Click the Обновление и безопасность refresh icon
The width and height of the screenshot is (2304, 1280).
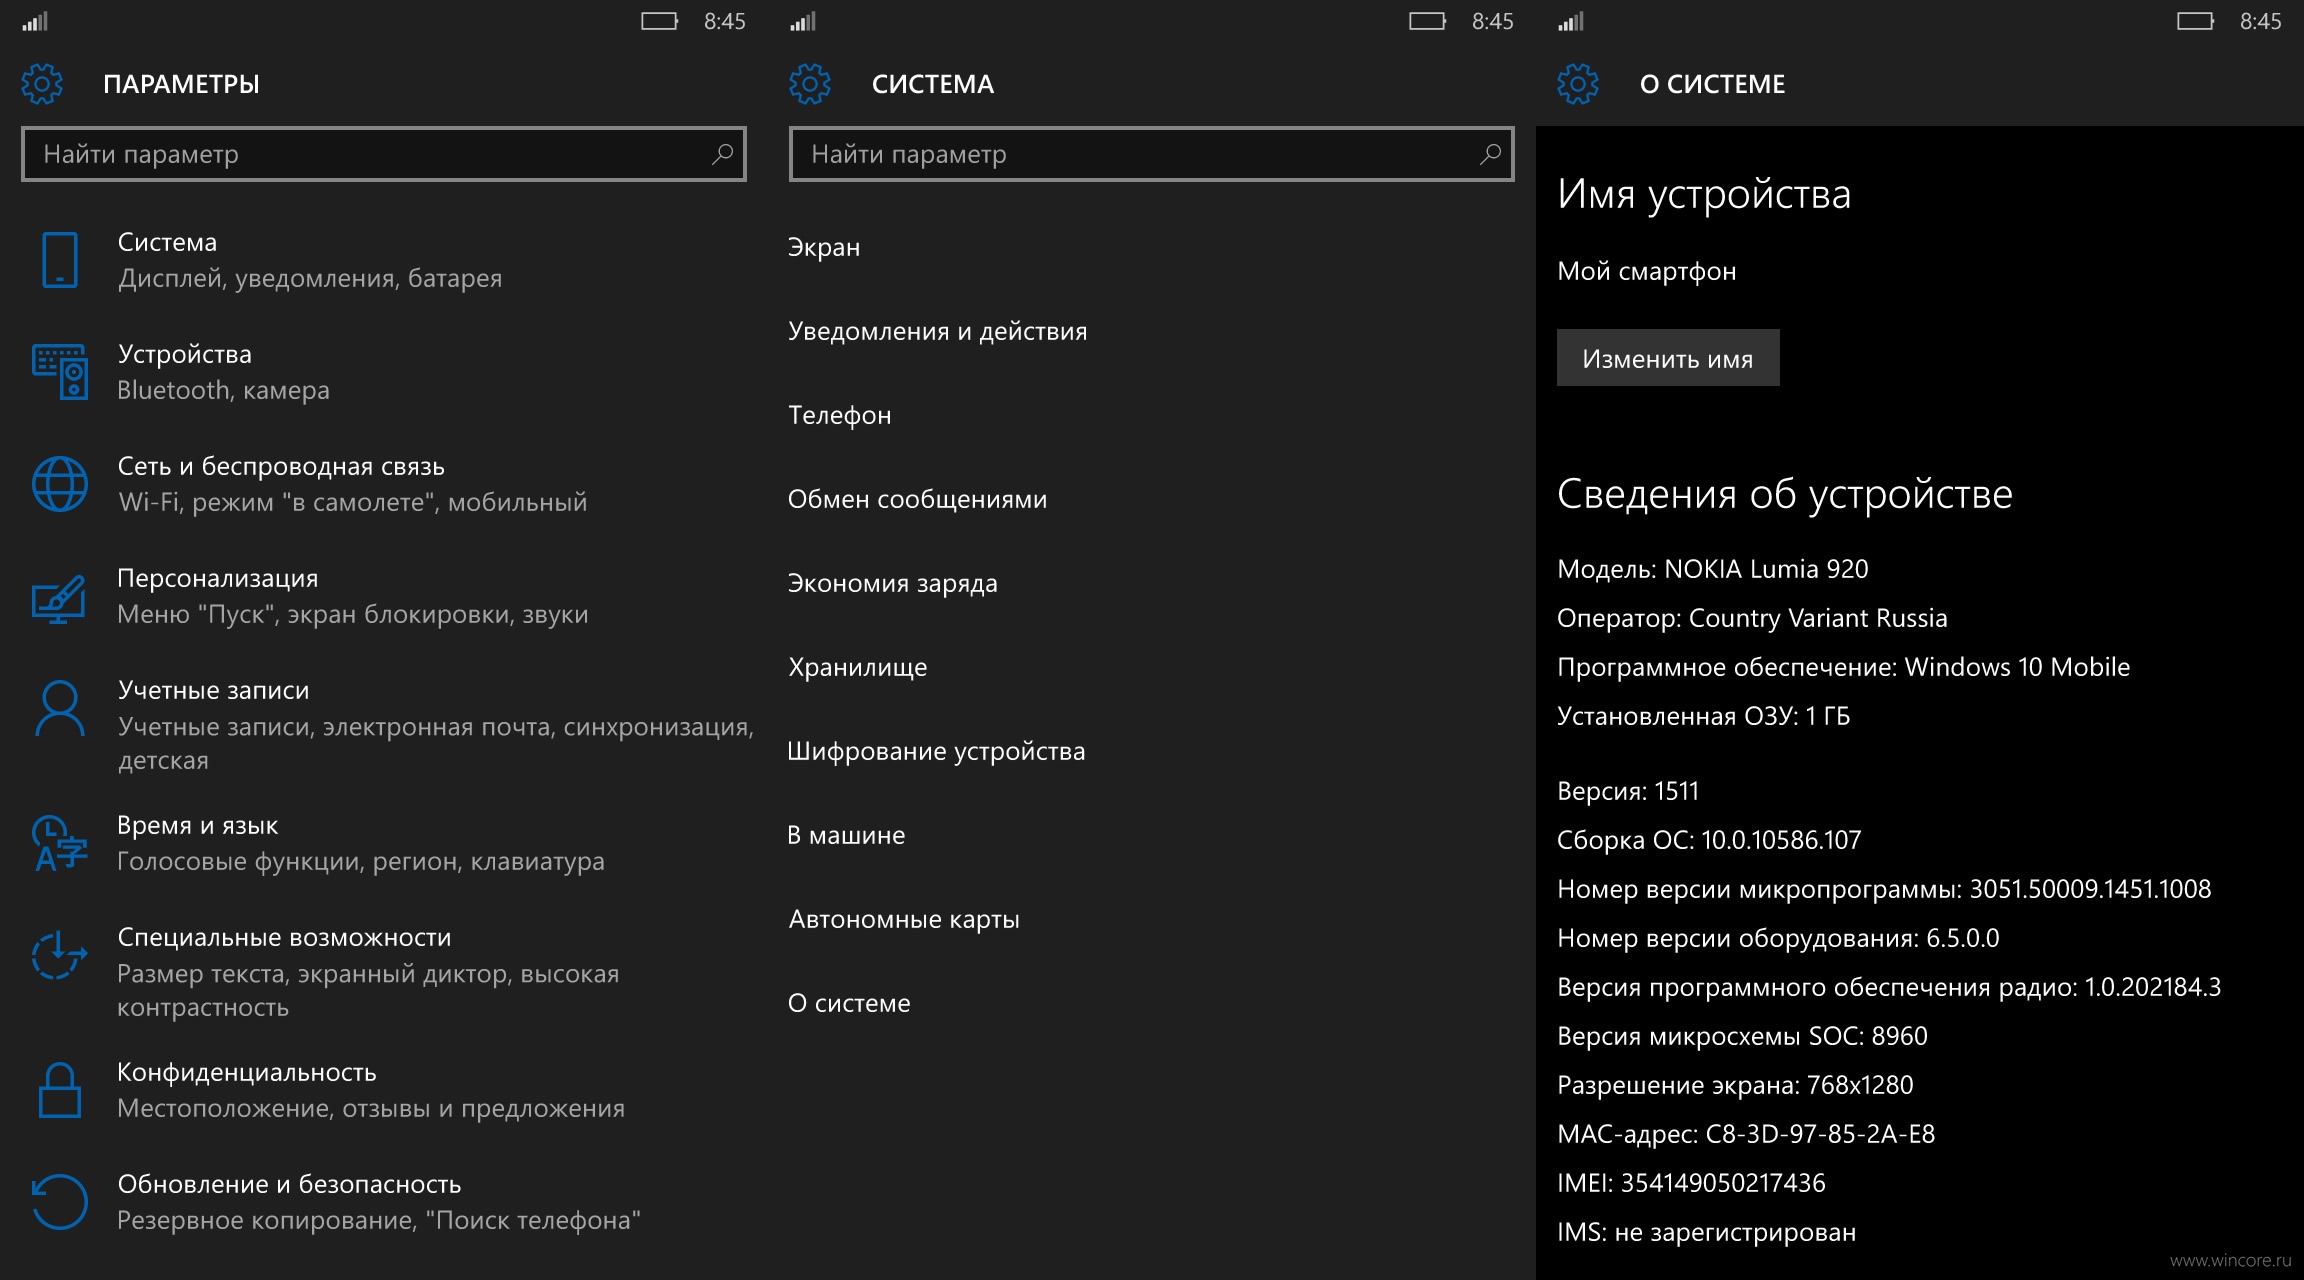tap(59, 1201)
